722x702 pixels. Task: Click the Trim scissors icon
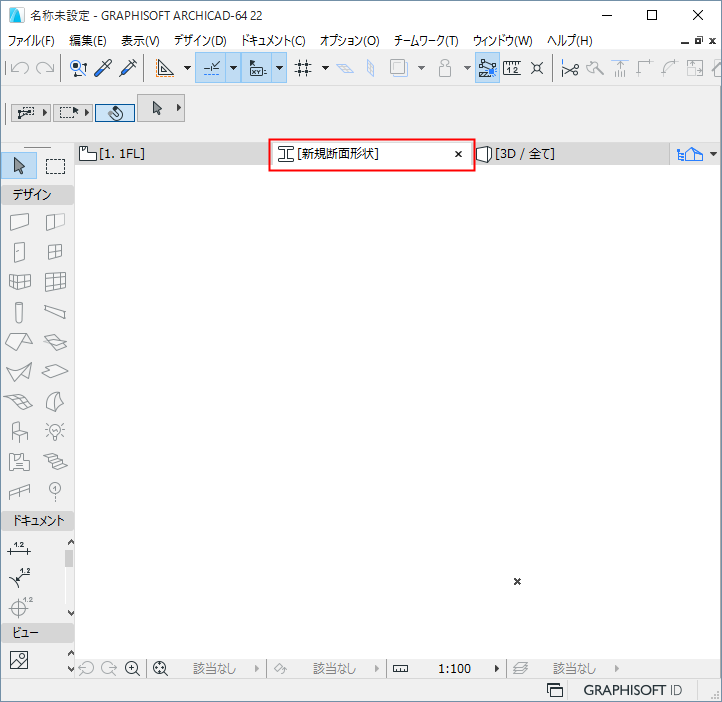(570, 69)
